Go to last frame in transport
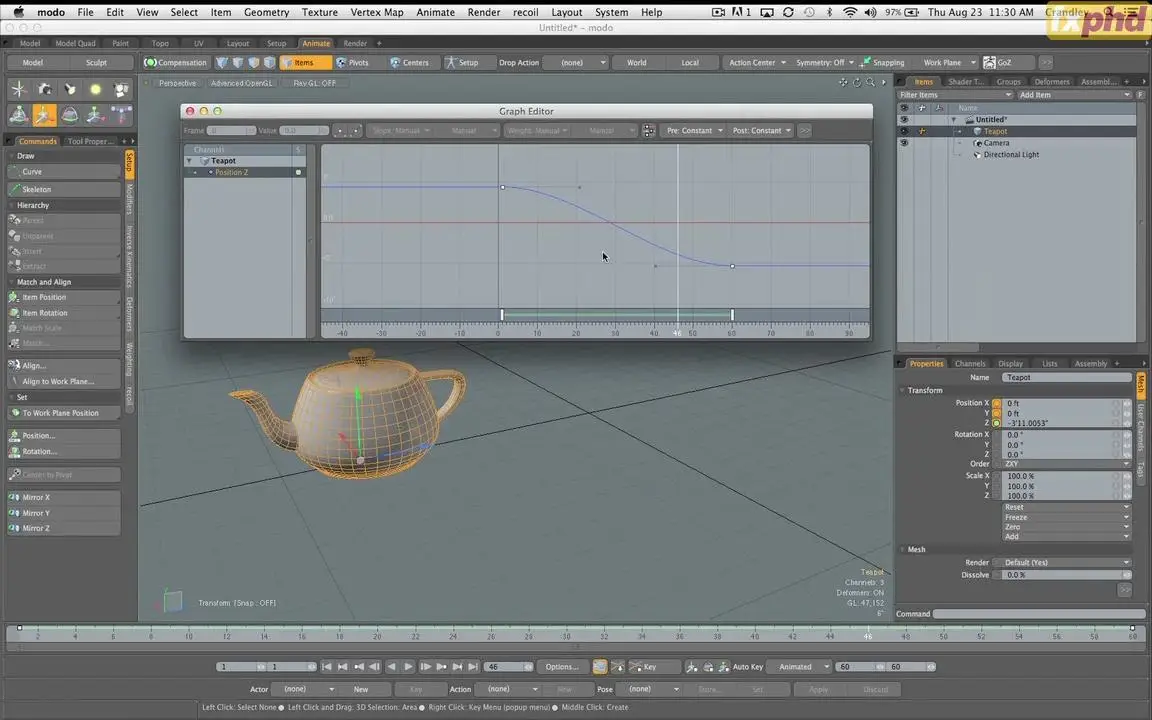The width and height of the screenshot is (1152, 720). click(473, 667)
